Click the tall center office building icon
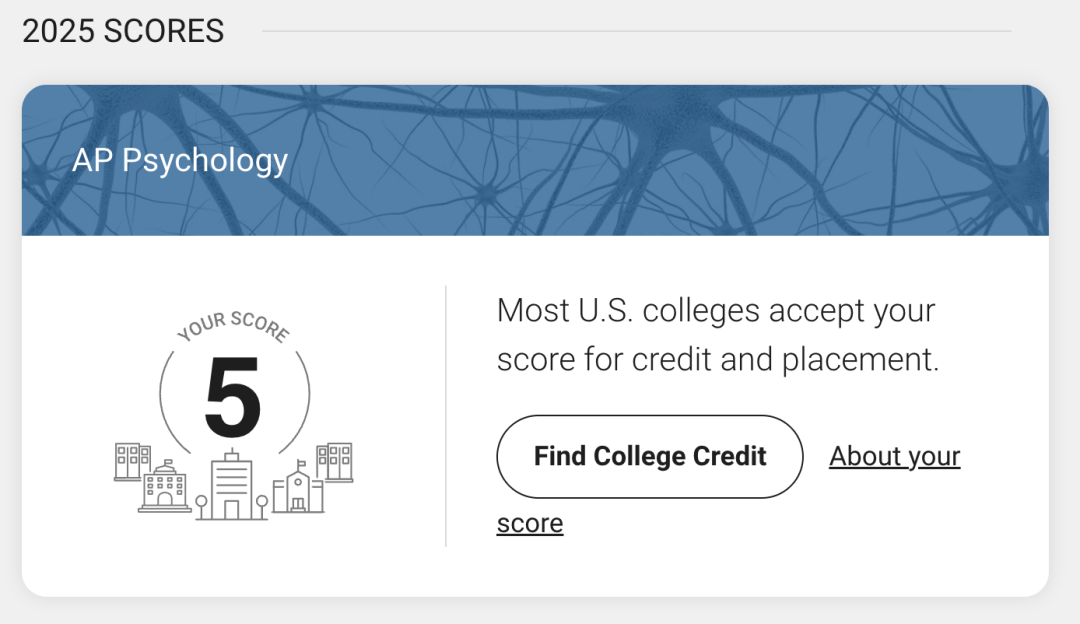 click(x=231, y=485)
